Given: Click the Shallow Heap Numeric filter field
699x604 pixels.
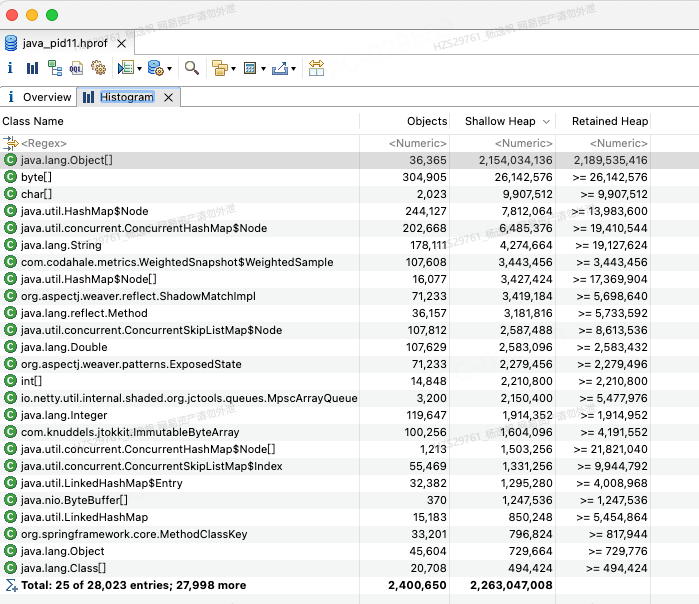Looking at the screenshot, I should click(502, 143).
